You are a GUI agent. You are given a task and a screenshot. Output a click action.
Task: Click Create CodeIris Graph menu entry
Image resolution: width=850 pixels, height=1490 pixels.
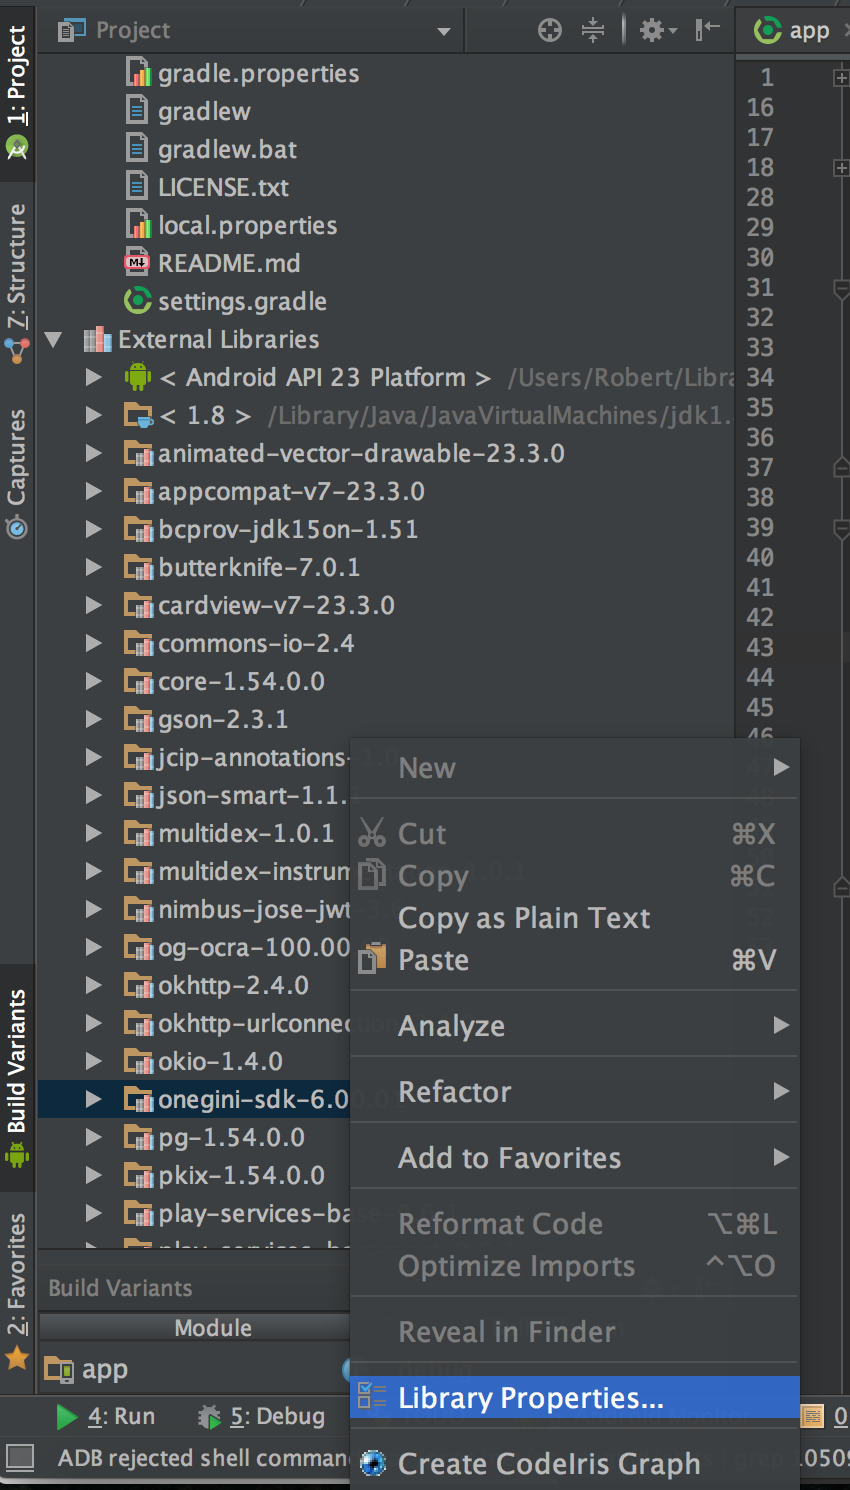pyautogui.click(x=549, y=1463)
